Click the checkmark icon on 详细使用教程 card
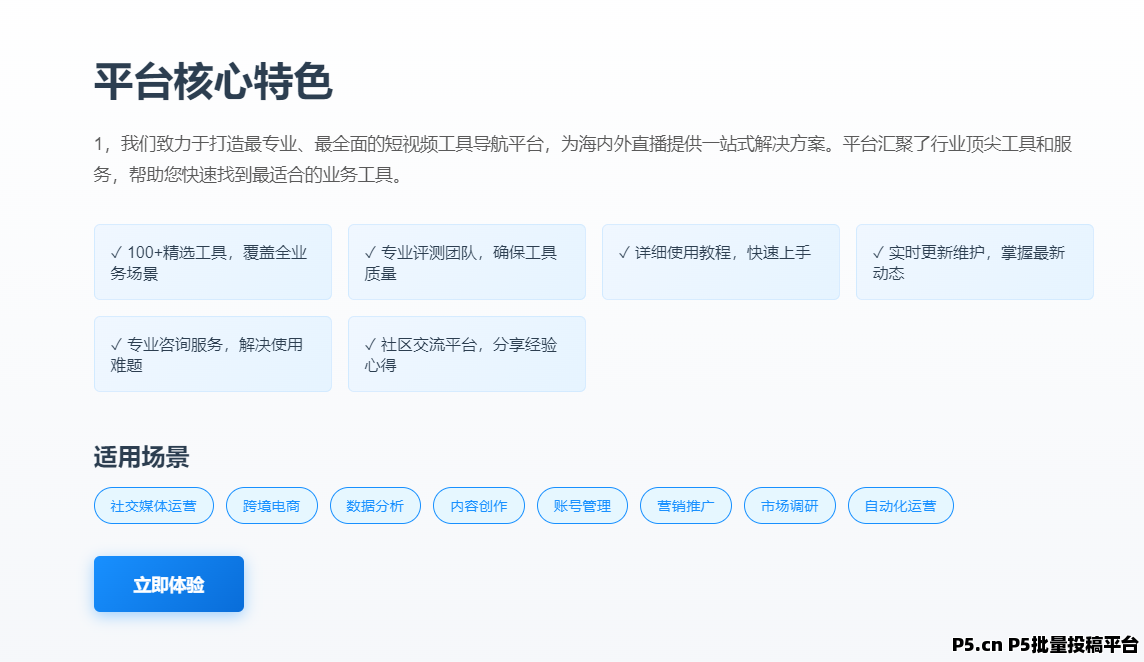This screenshot has width=1144, height=662. [623, 251]
